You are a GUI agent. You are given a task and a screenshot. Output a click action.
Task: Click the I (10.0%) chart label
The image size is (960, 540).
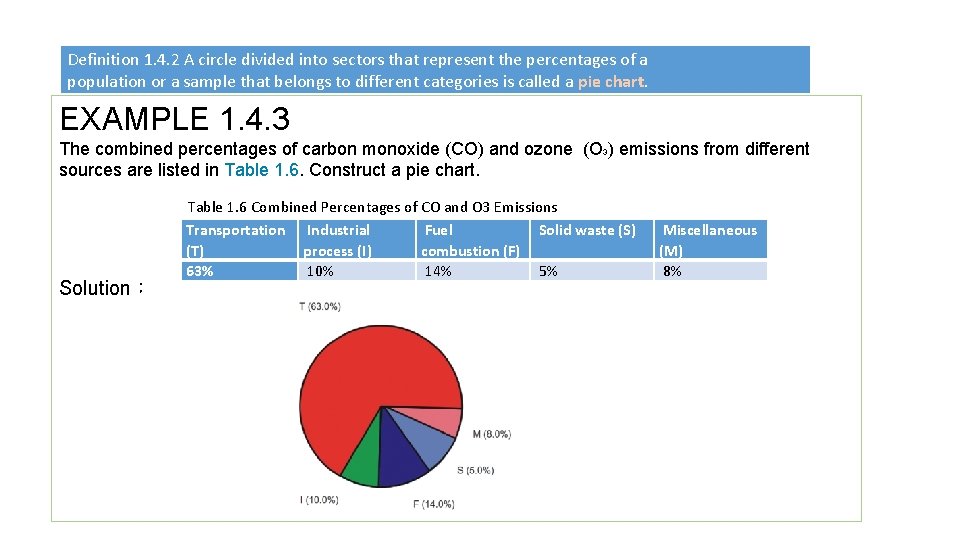click(x=319, y=500)
